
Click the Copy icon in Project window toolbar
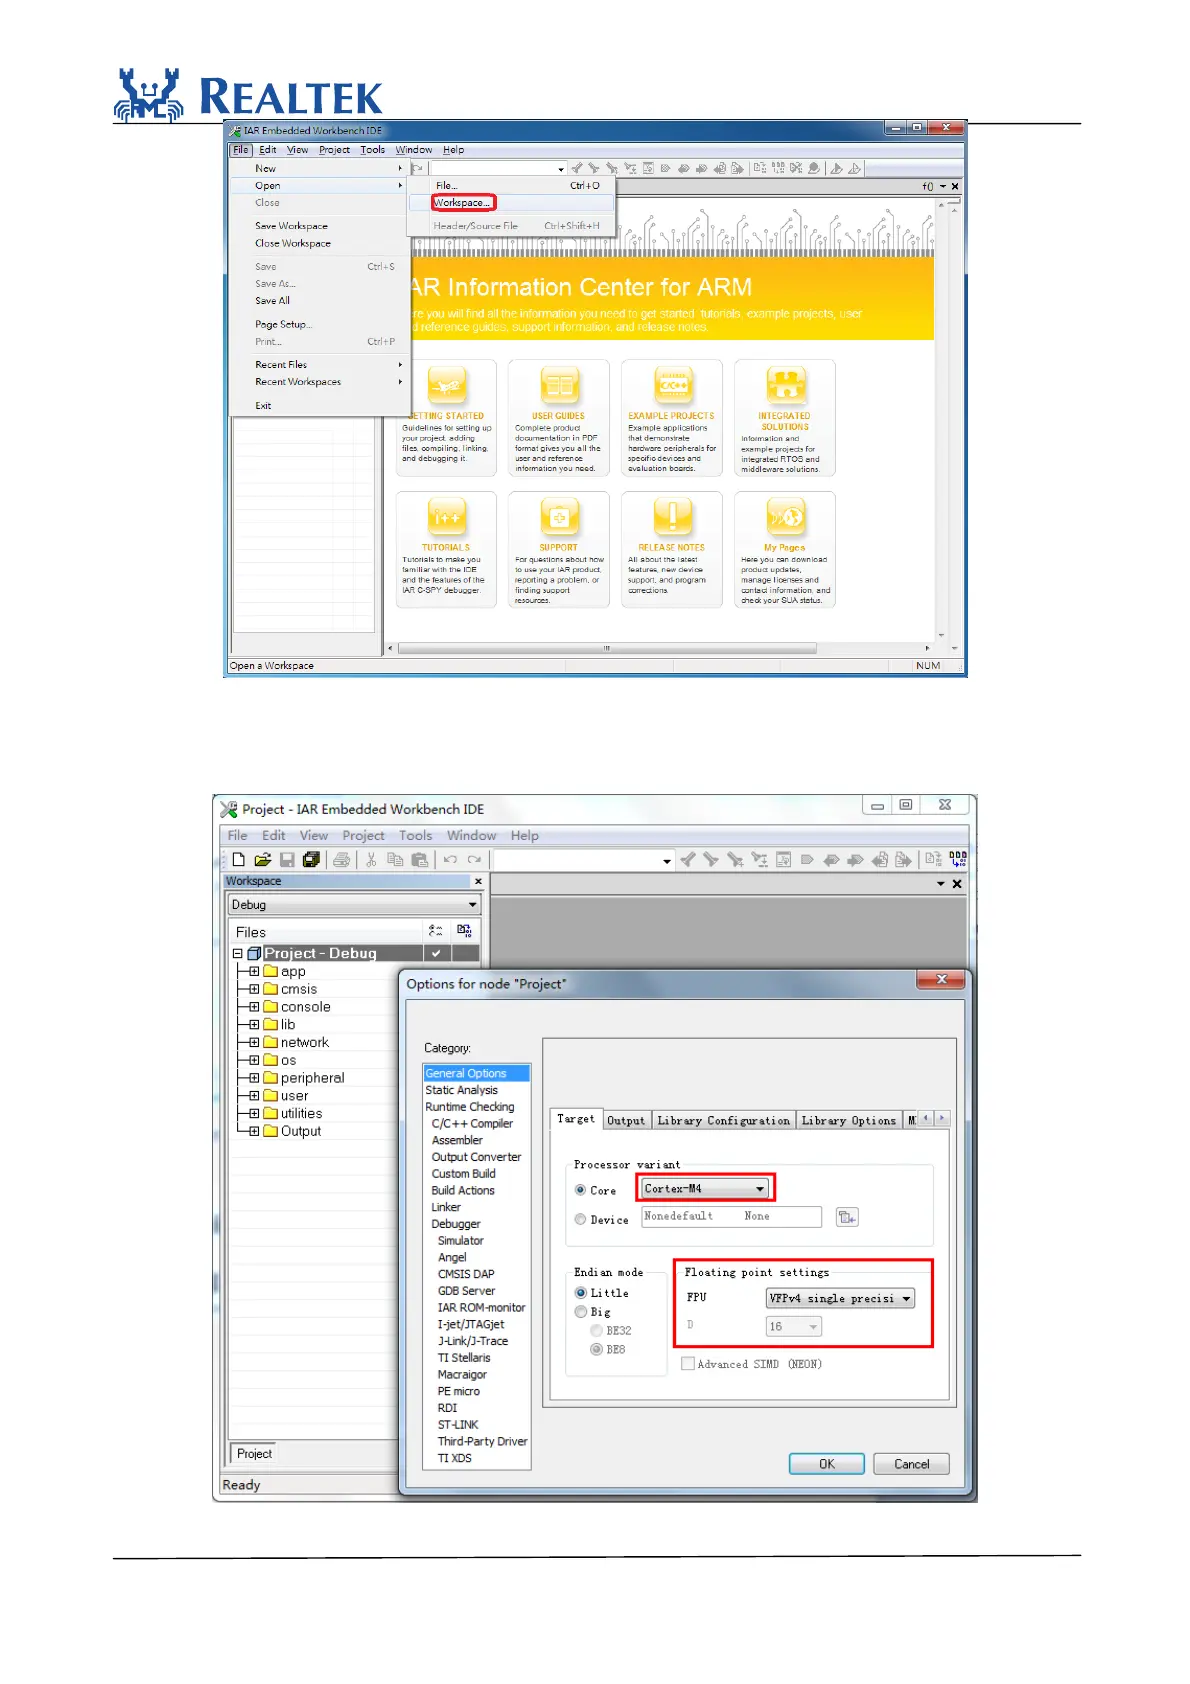coord(395,860)
